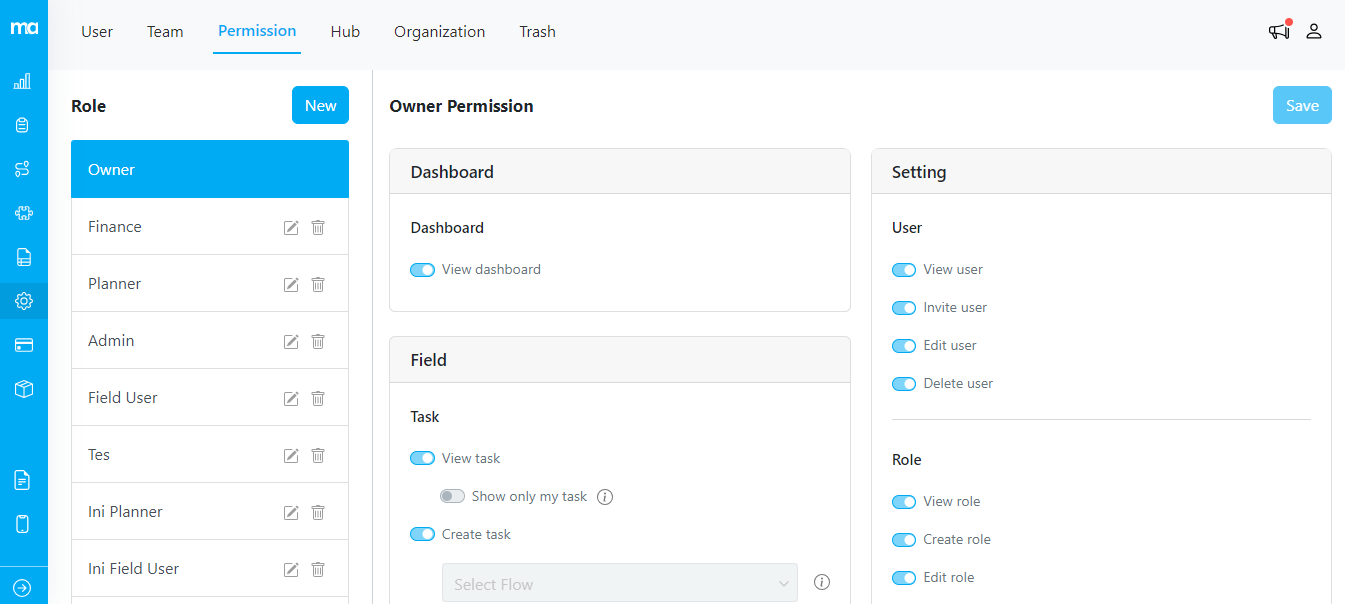Turn off the Create role toggle

[904, 540]
